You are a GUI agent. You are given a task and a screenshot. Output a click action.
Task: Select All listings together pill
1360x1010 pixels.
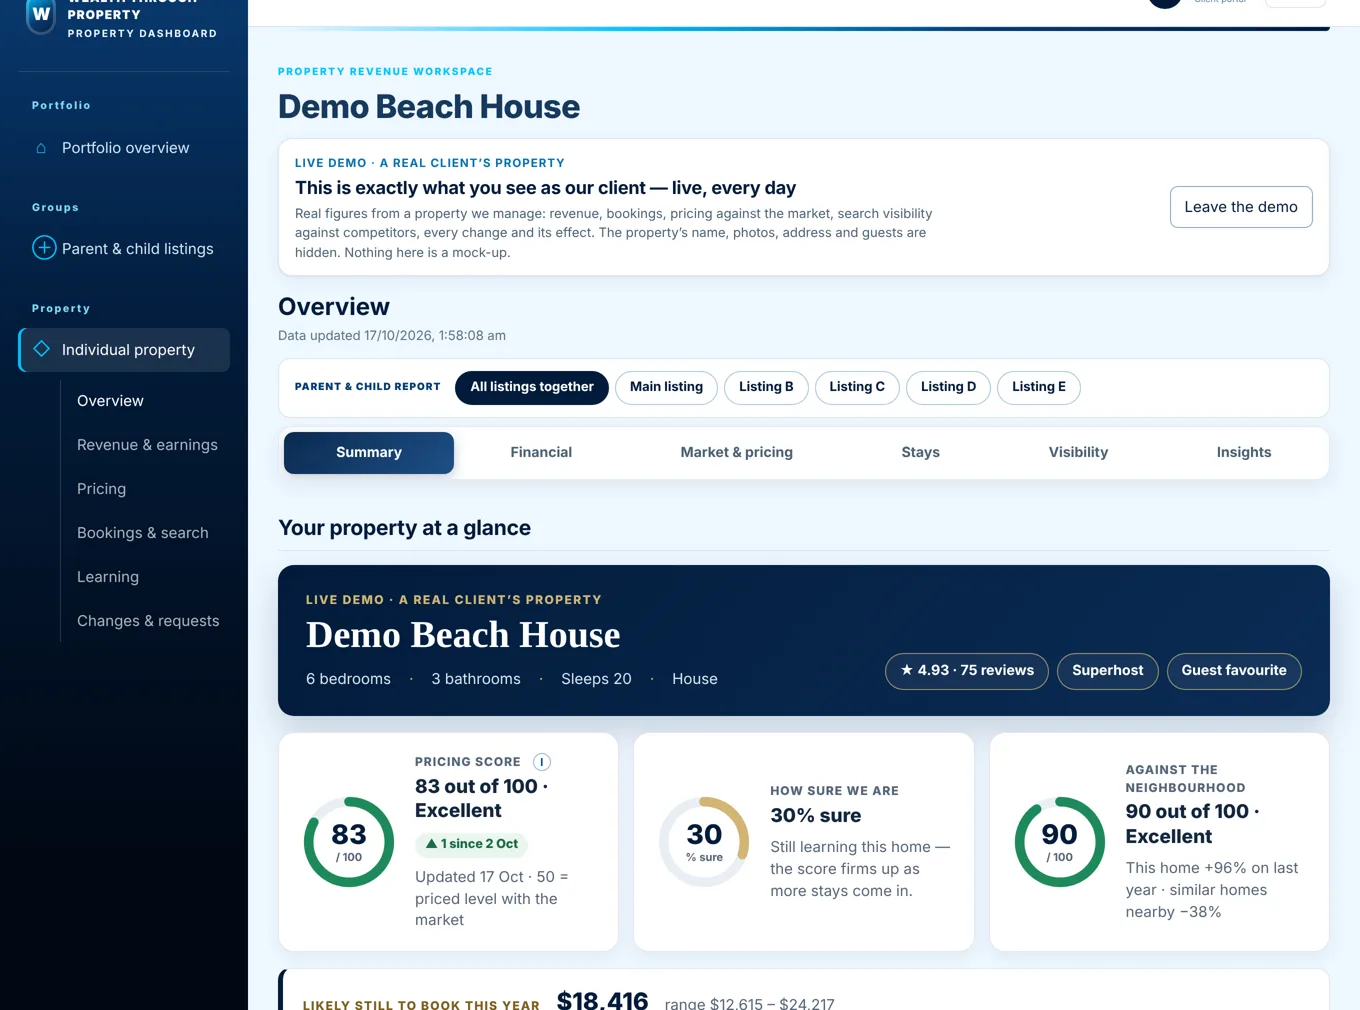532,387
